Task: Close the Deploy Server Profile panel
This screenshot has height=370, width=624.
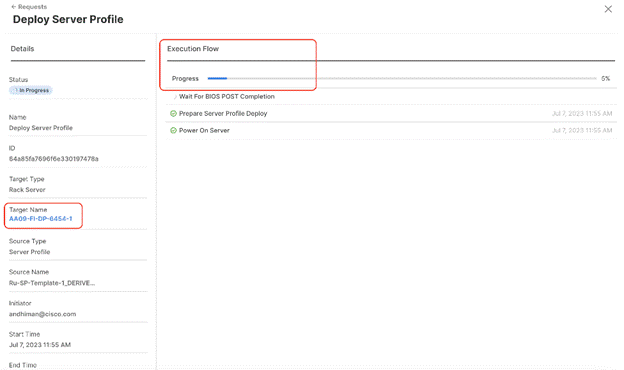Action: [x=608, y=9]
